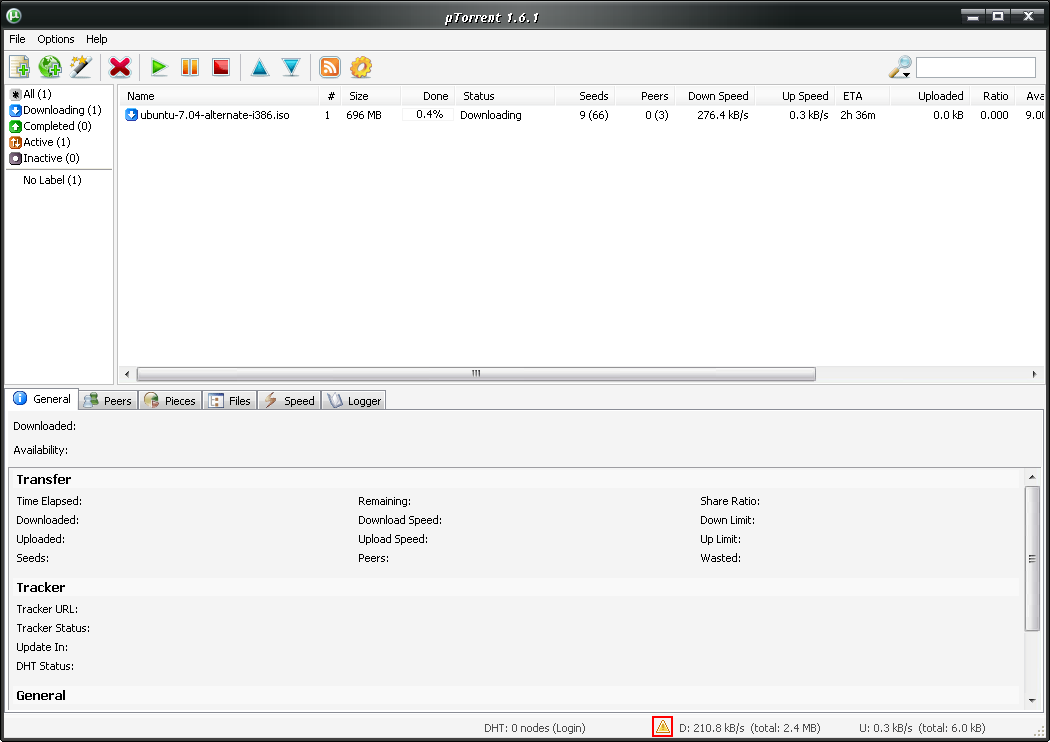Click the 0.4% done progress cell
1050x742 pixels.
pos(428,115)
